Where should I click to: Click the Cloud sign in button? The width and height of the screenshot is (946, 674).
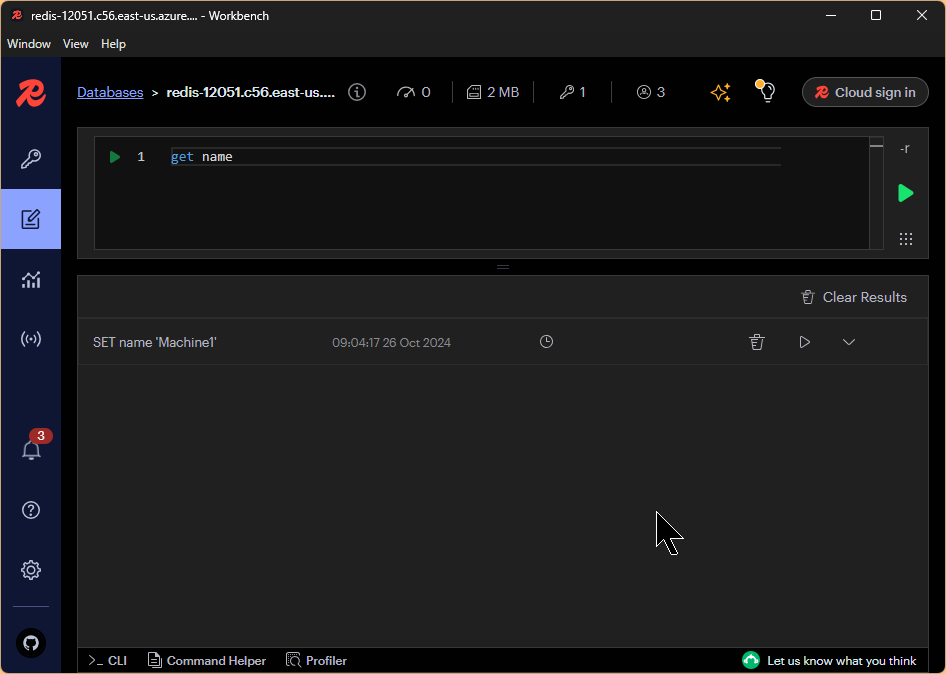click(x=865, y=92)
